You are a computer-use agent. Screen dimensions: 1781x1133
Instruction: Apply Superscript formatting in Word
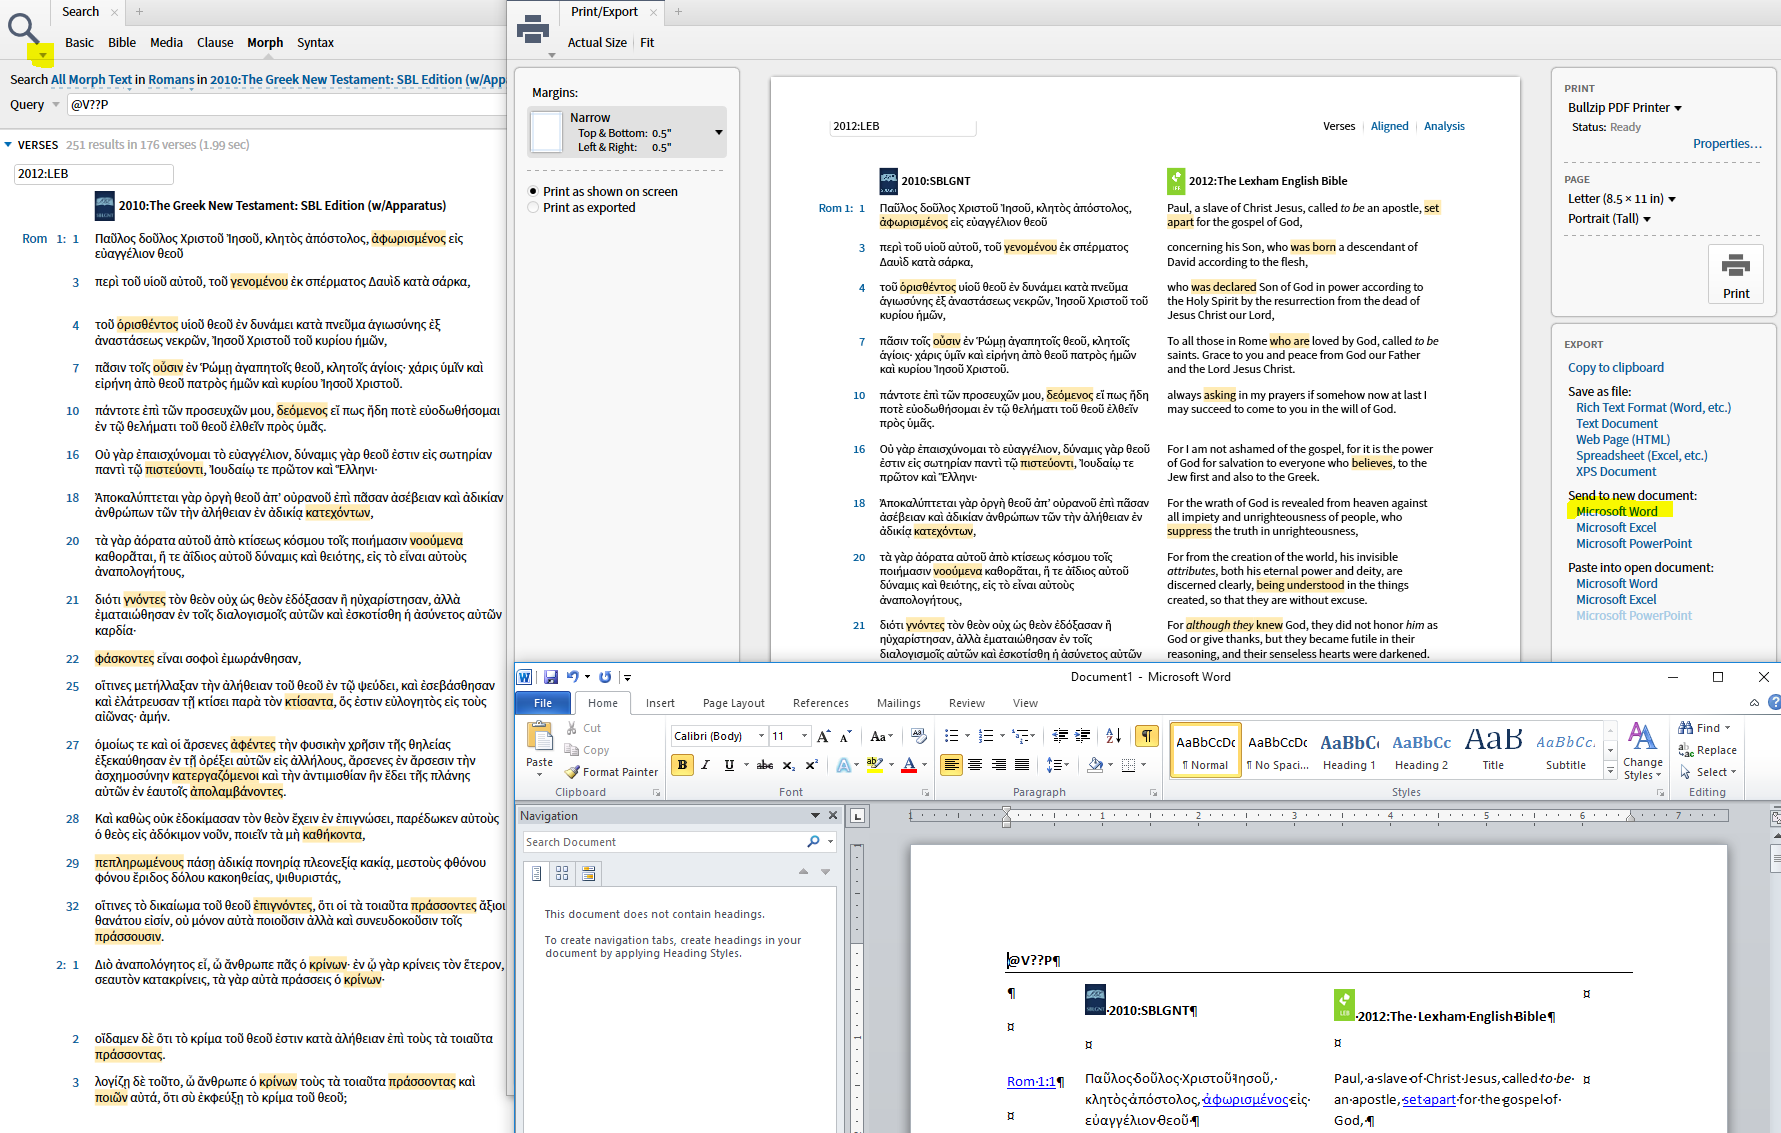pos(811,765)
